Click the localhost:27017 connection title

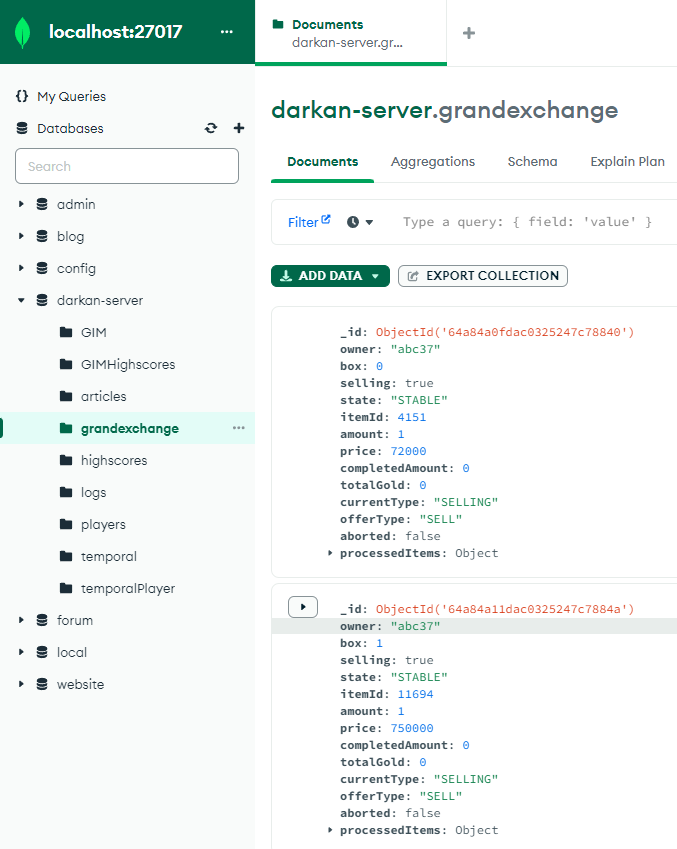[x=115, y=32]
